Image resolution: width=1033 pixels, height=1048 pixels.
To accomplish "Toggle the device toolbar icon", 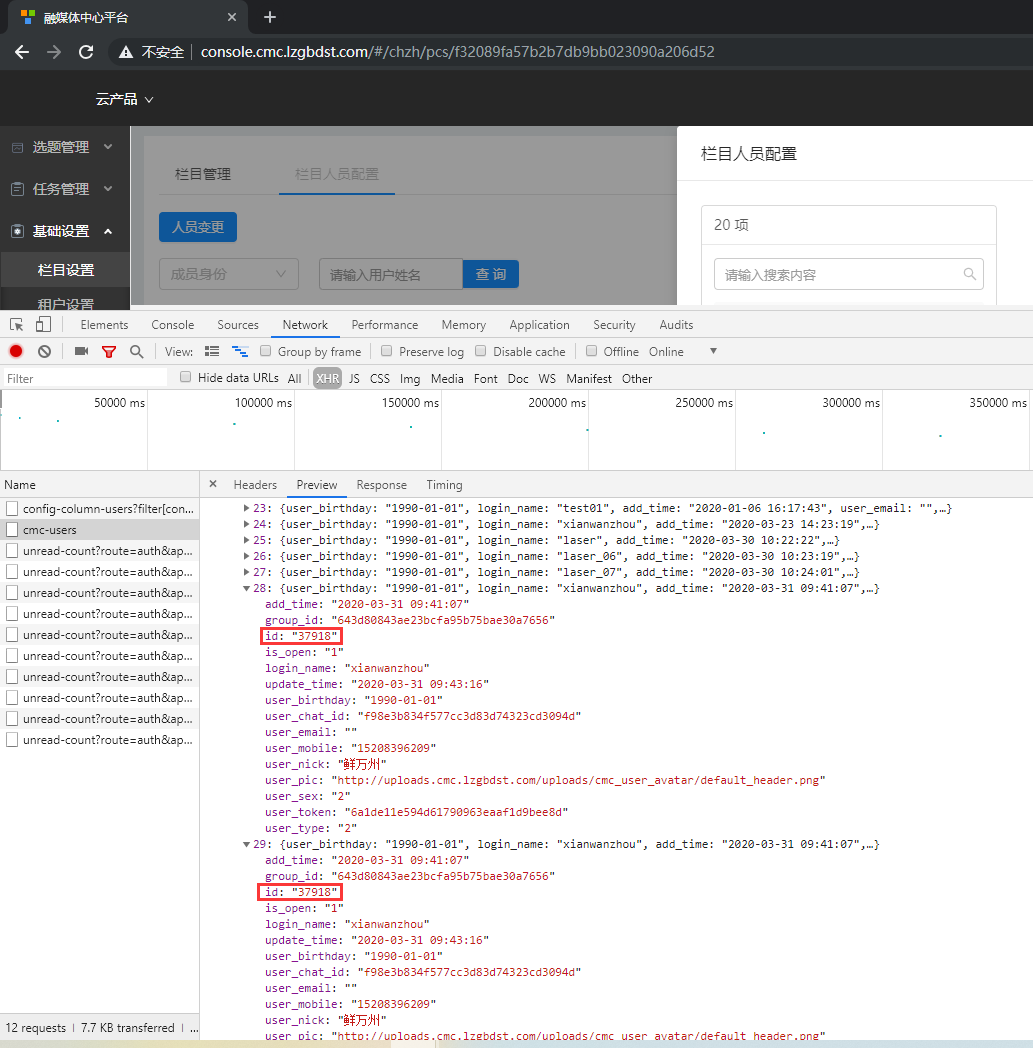I will 43,325.
